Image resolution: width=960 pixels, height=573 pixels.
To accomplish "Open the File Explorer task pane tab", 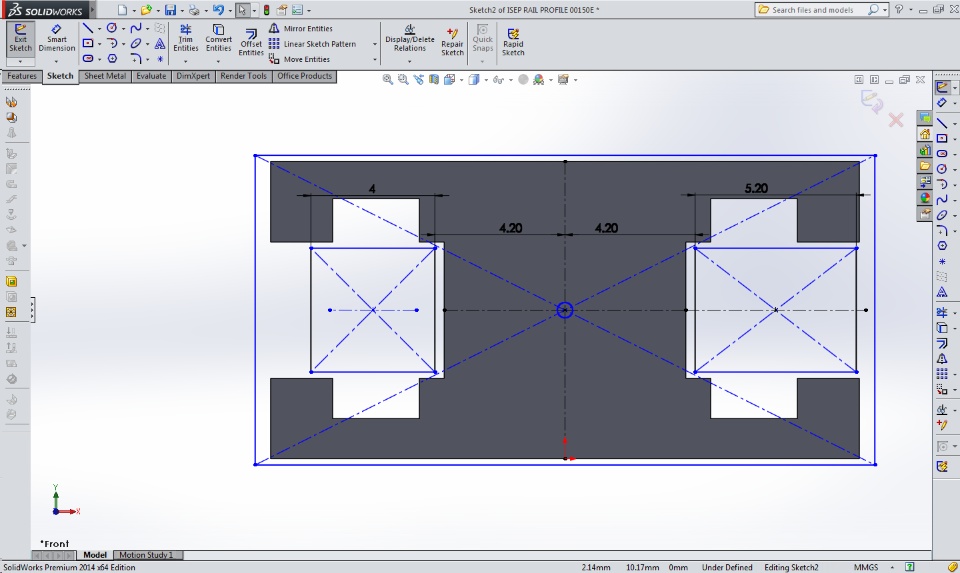I will [x=924, y=166].
